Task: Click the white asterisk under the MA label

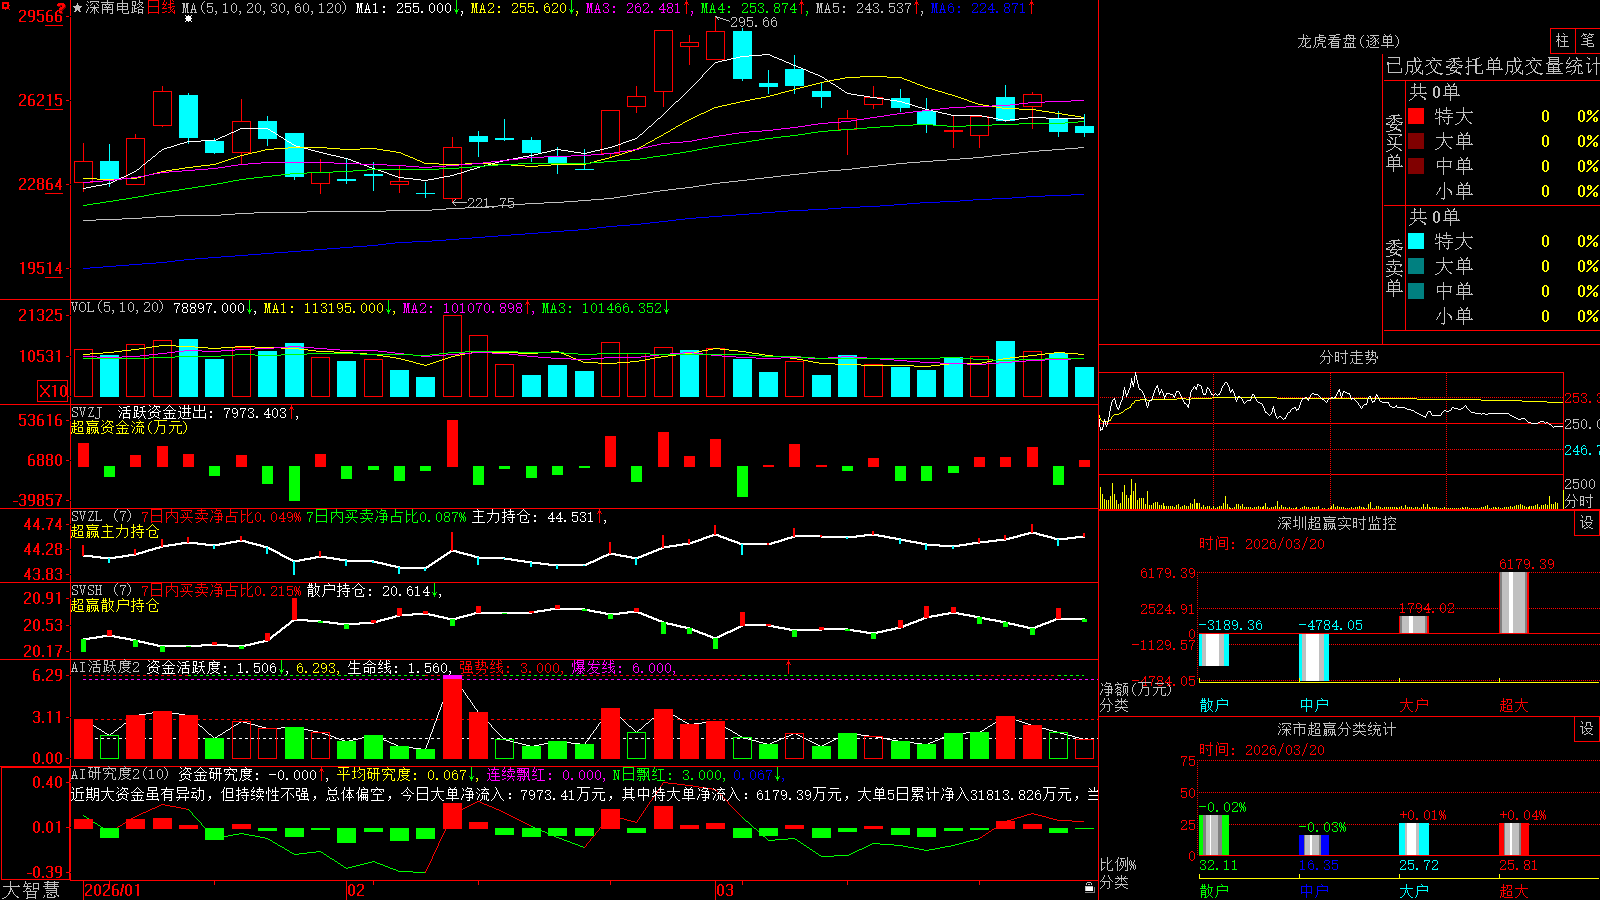Action: point(188,19)
